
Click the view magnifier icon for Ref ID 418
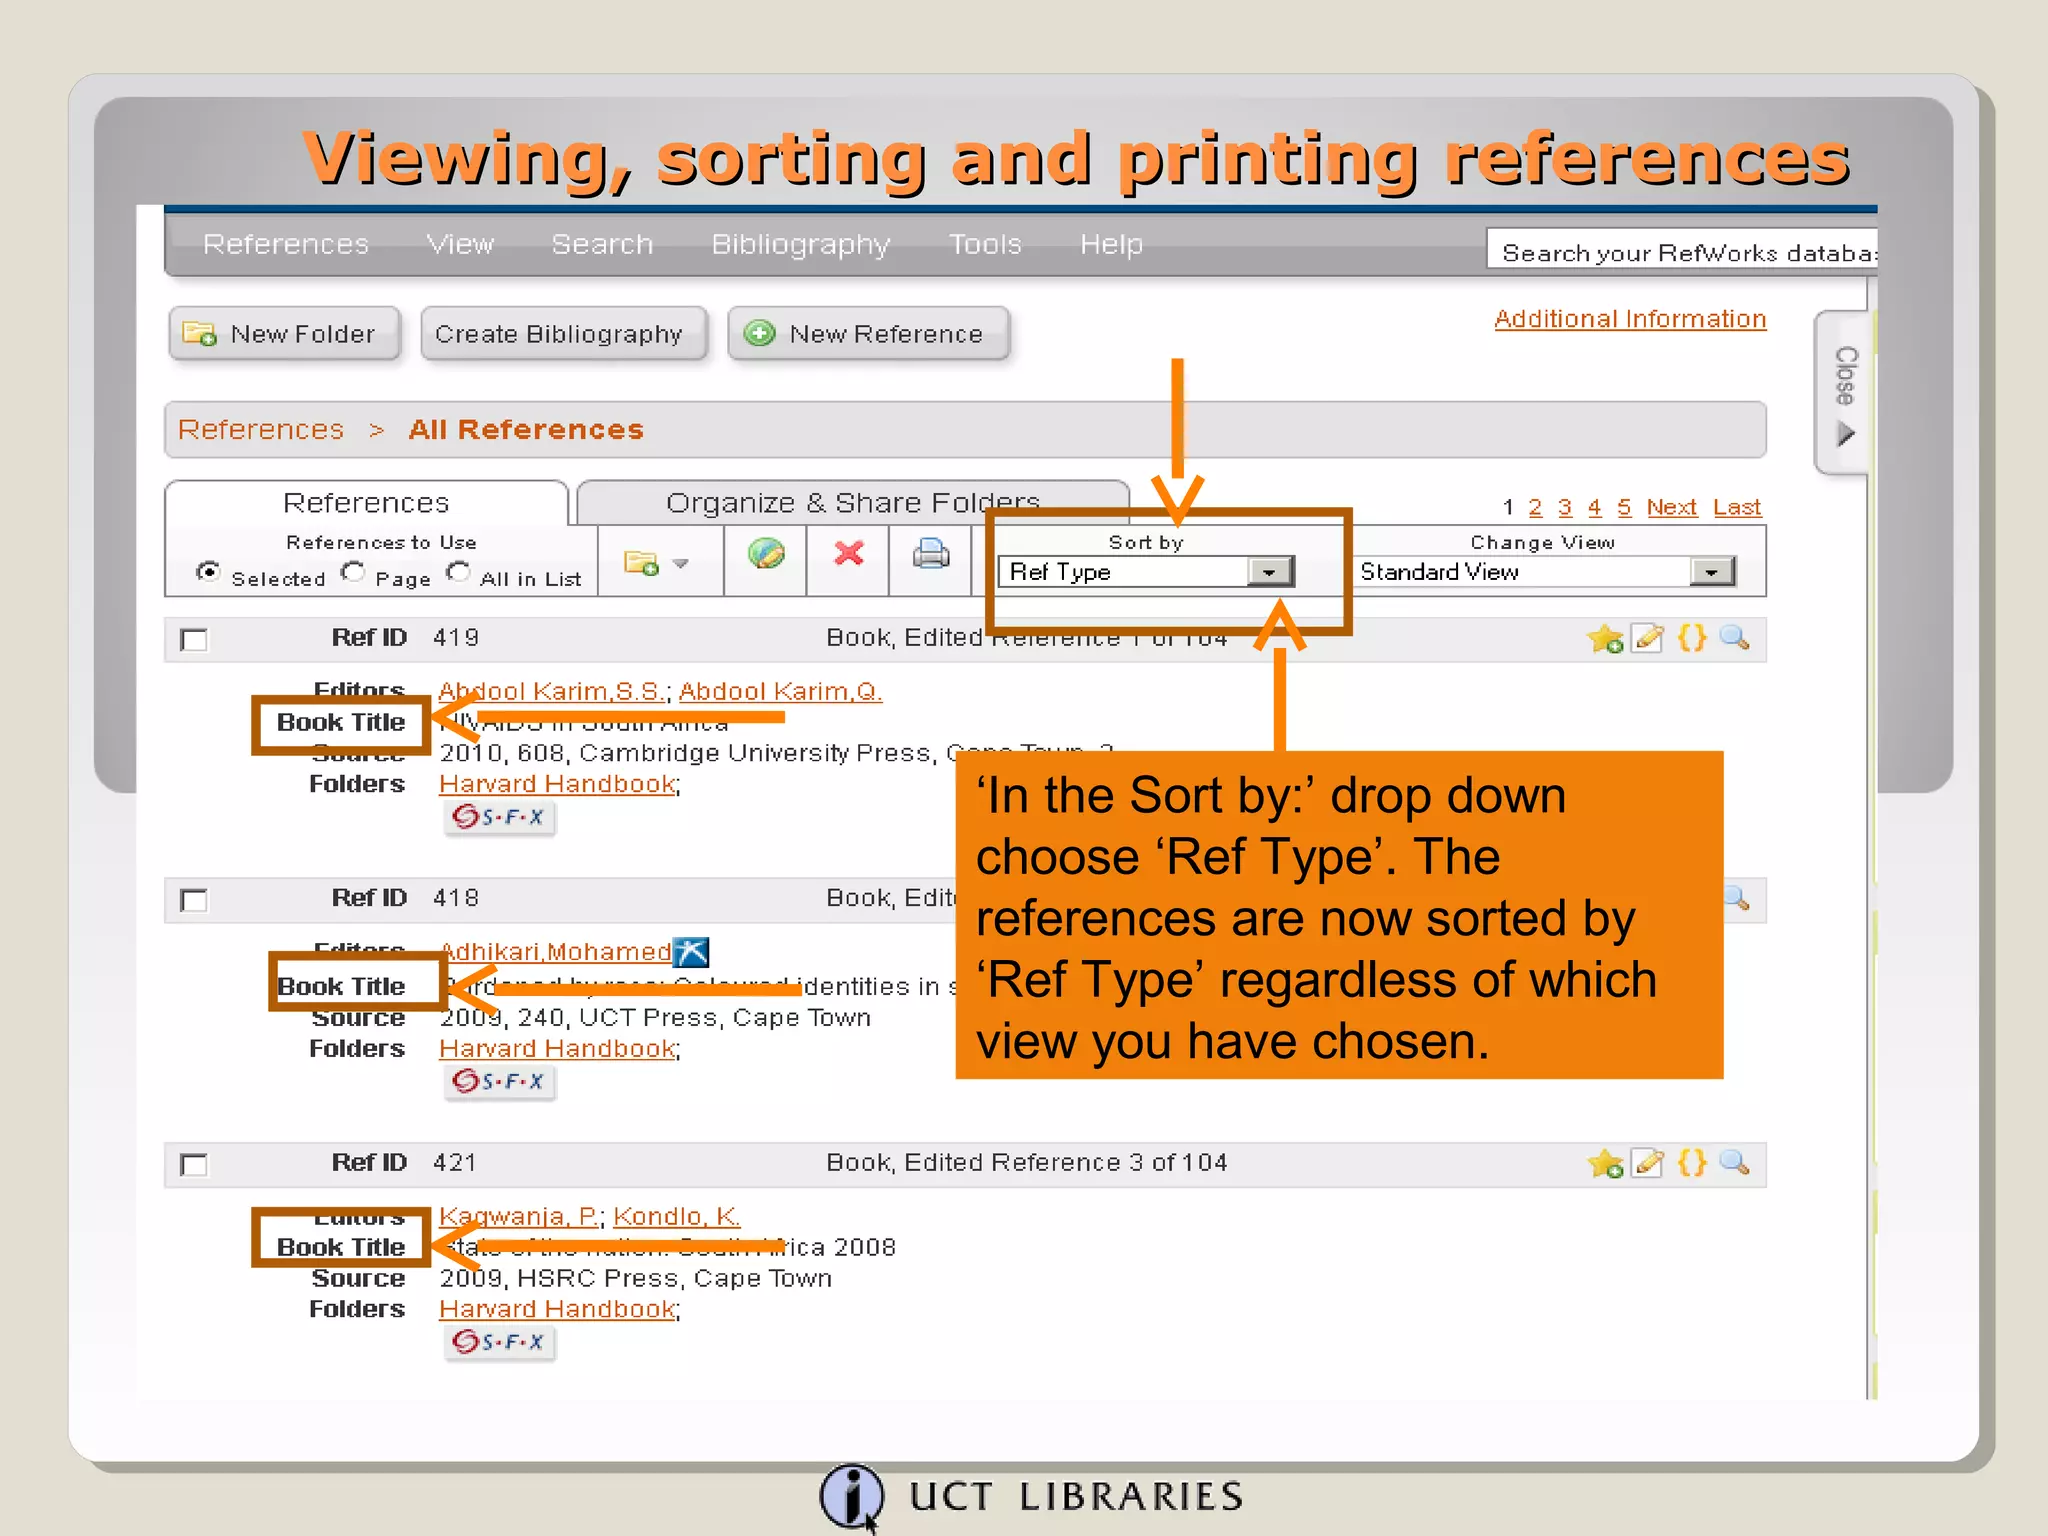point(1738,898)
